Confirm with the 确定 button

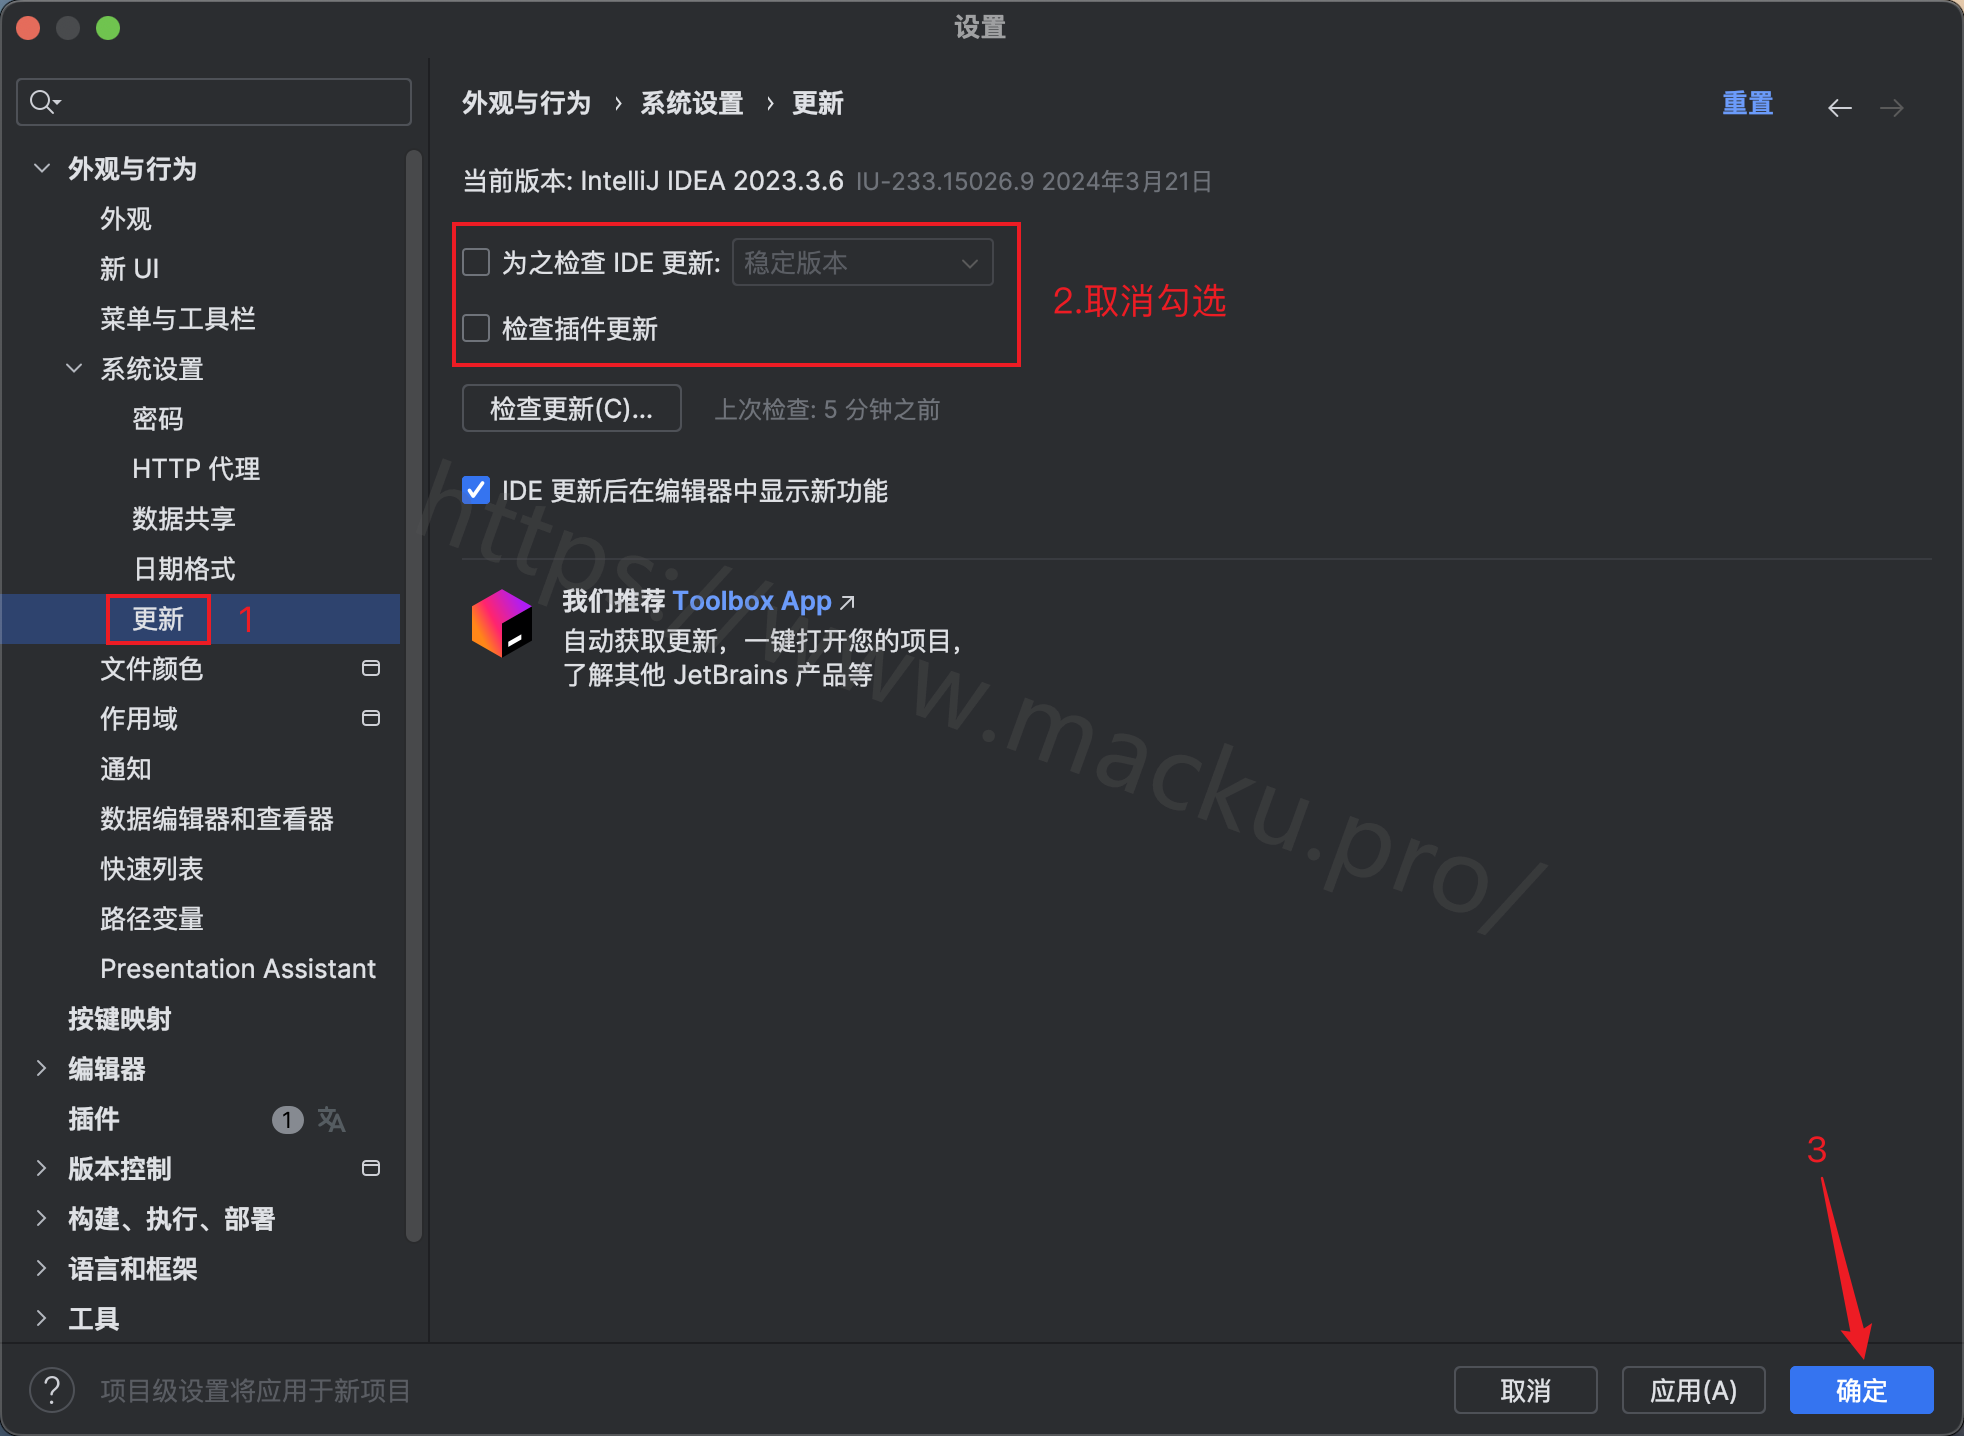[x=1862, y=1390]
